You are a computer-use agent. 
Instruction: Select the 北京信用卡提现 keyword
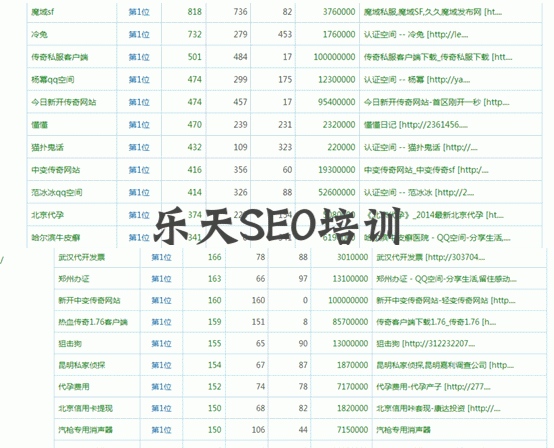(x=86, y=409)
